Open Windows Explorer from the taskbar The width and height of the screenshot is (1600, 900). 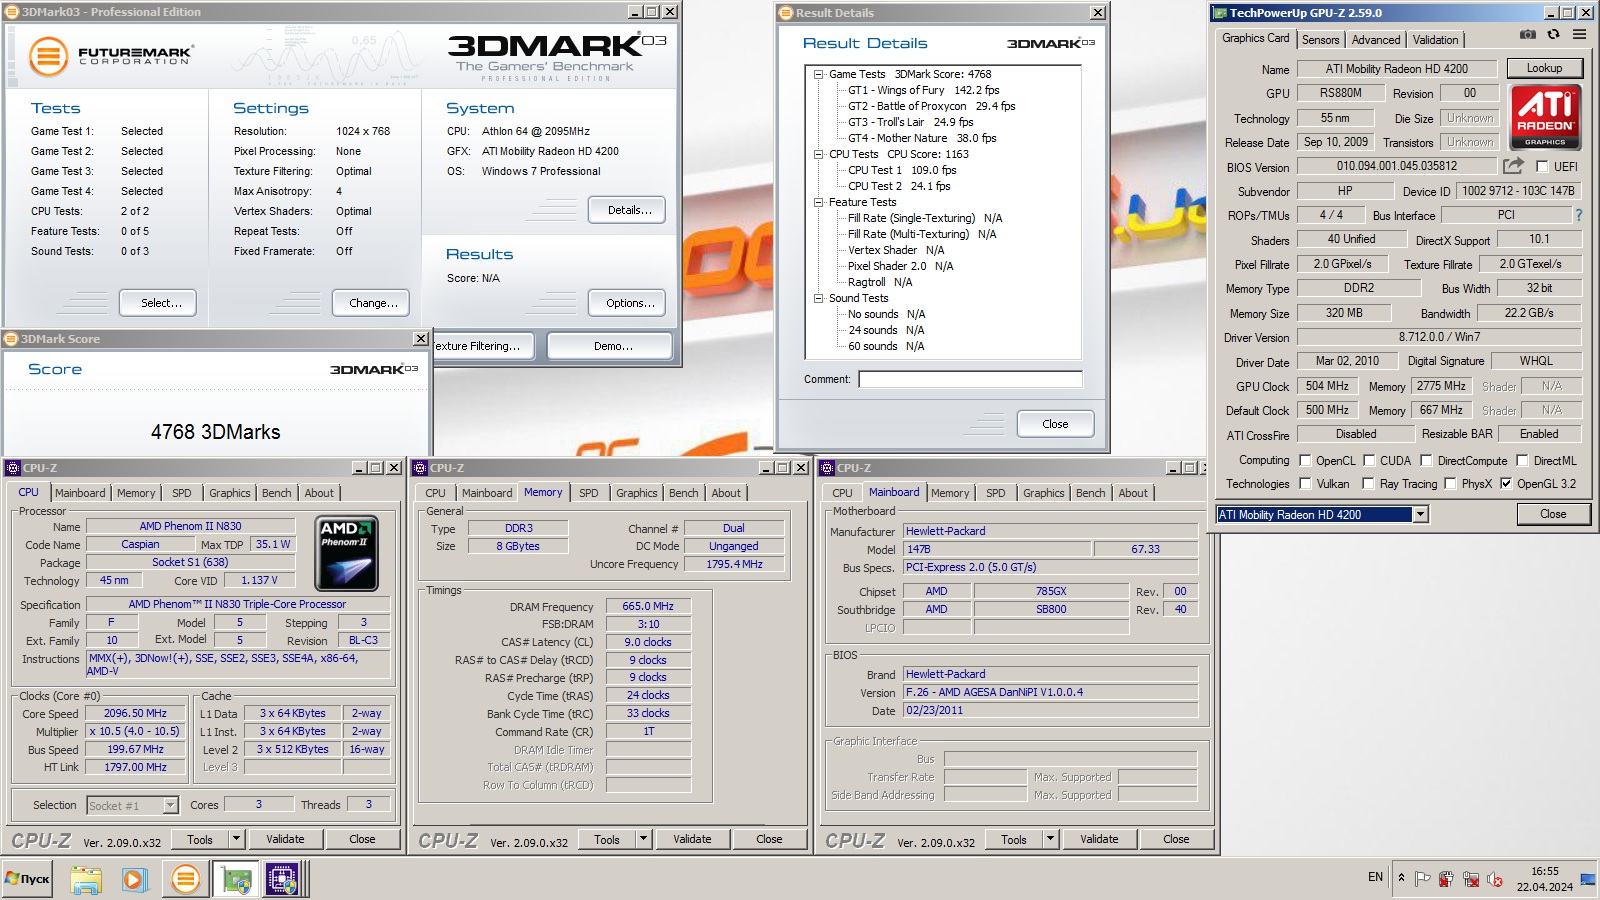pyautogui.click(x=86, y=880)
